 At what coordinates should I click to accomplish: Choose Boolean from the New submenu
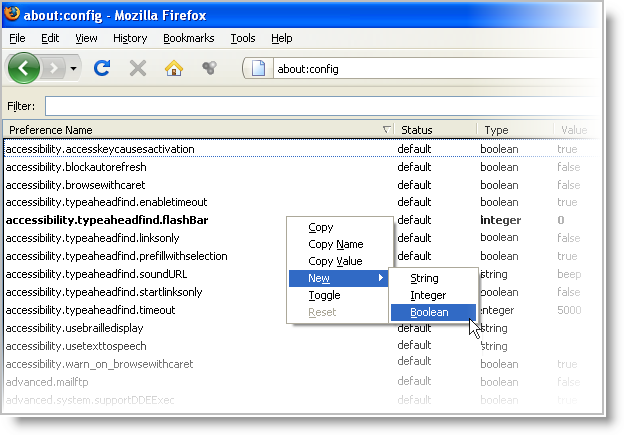pyautogui.click(x=429, y=312)
